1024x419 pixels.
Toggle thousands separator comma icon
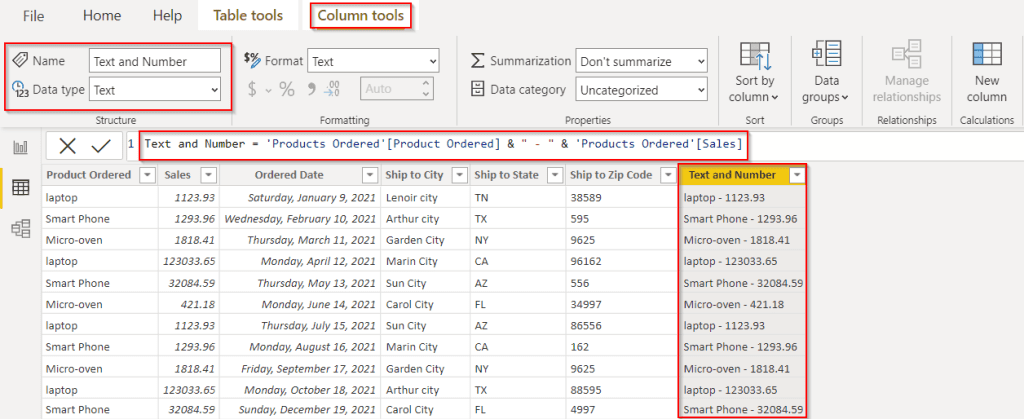click(312, 88)
